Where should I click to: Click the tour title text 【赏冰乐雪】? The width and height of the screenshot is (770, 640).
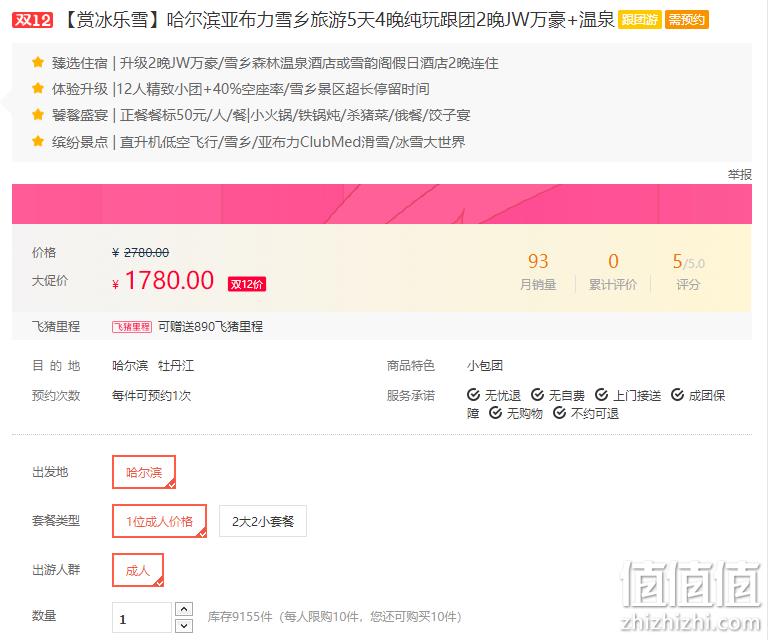pyautogui.click(x=113, y=20)
